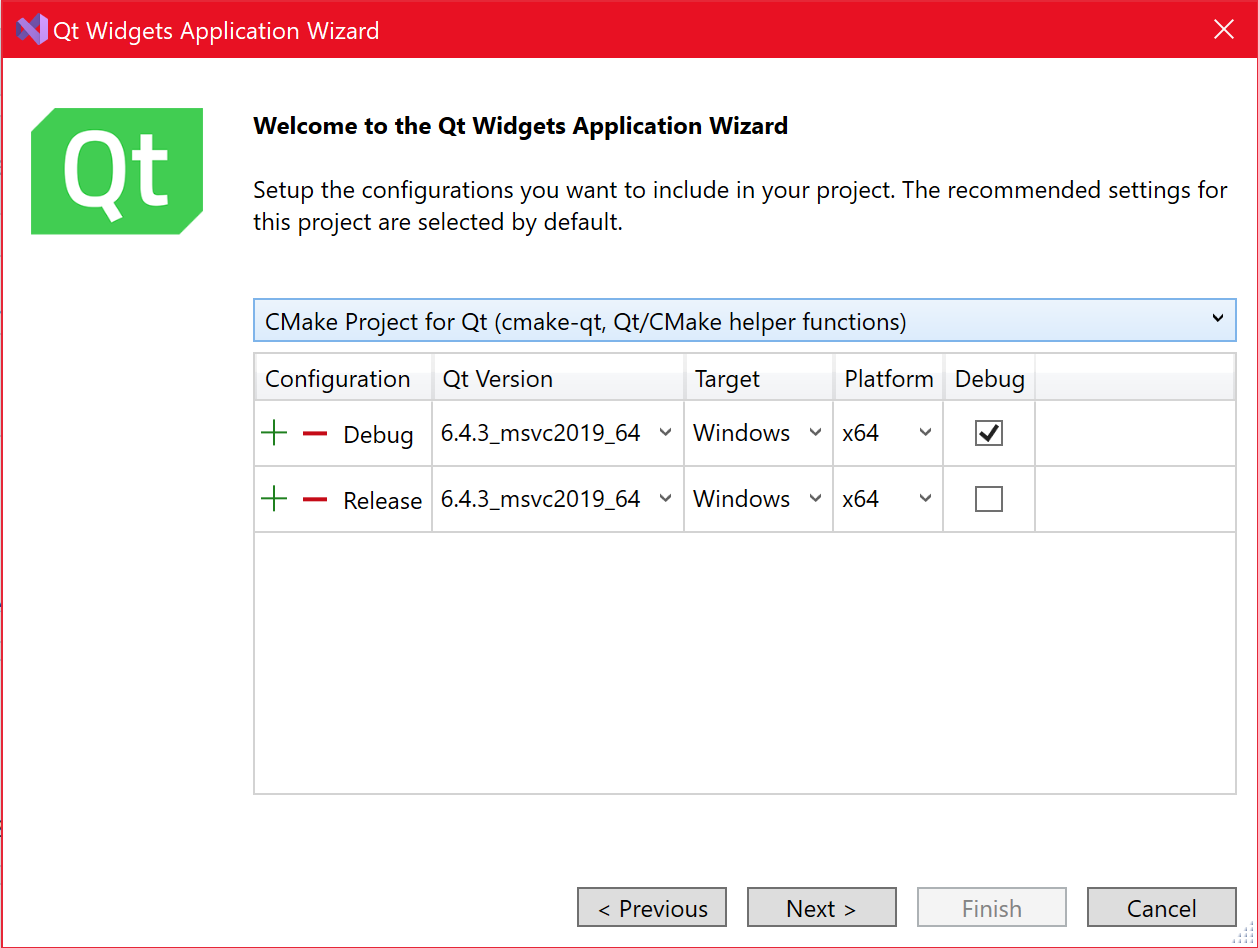This screenshot has height=948, width=1258.
Task: Click the Next button to proceed
Action: pyautogui.click(x=821, y=908)
